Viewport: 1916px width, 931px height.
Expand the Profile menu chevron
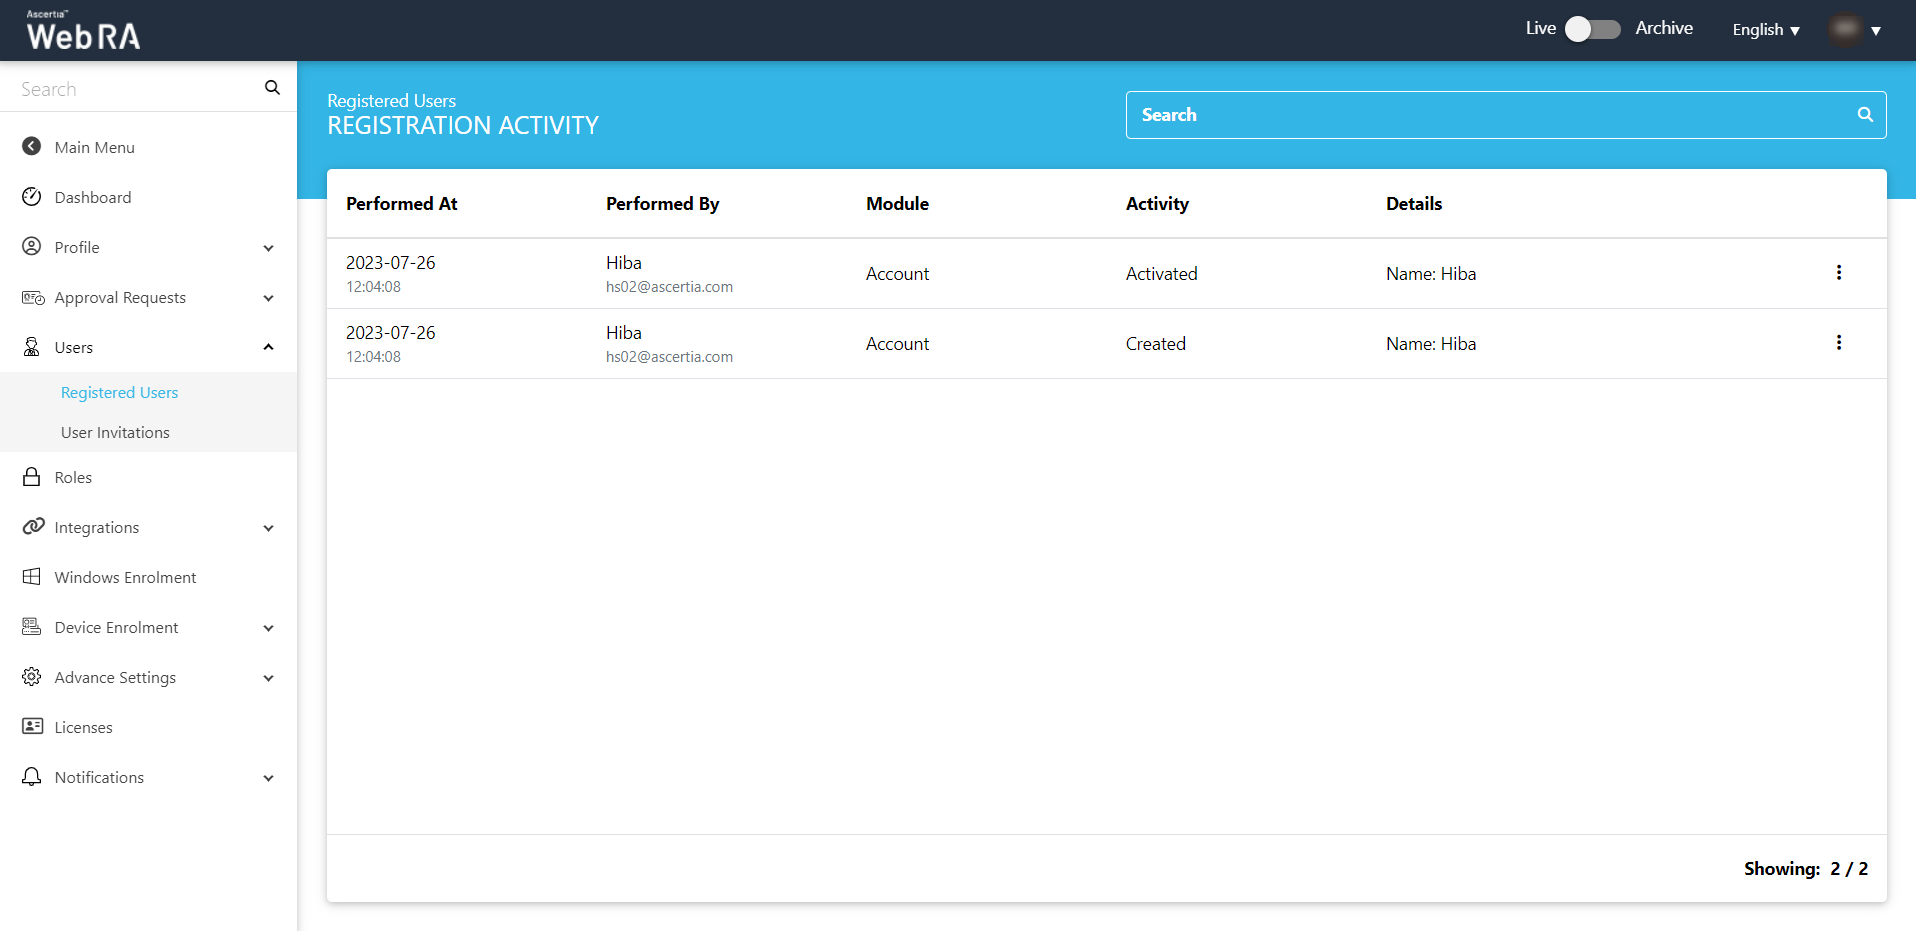[268, 248]
